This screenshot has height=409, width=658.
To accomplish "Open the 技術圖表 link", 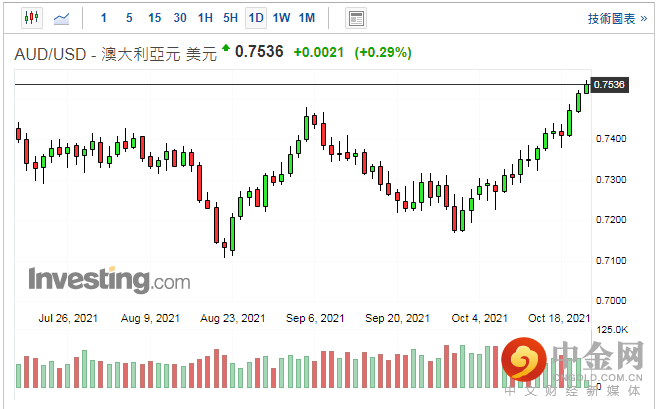I will click(x=617, y=19).
